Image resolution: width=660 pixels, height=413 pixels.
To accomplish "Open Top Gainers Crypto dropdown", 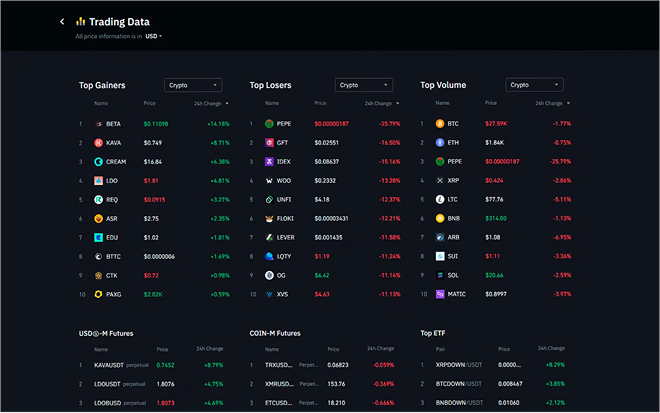I will [x=193, y=85].
